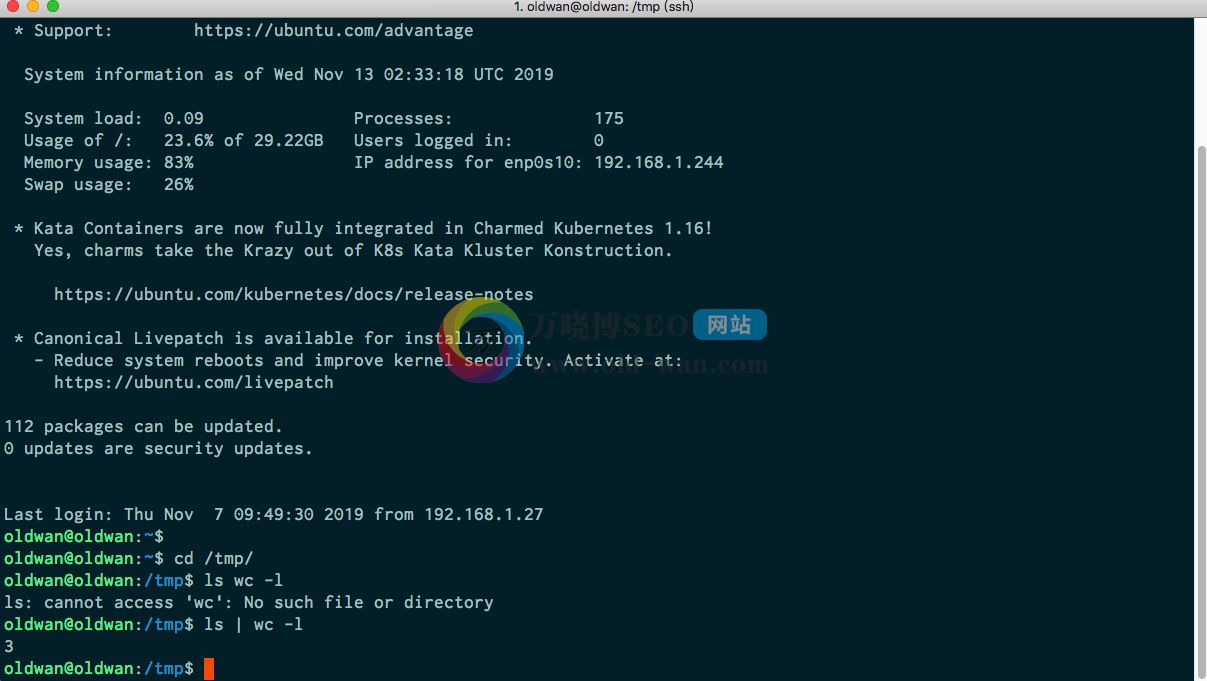Click the red close window button
The height and width of the screenshot is (681, 1207).
(12, 7)
